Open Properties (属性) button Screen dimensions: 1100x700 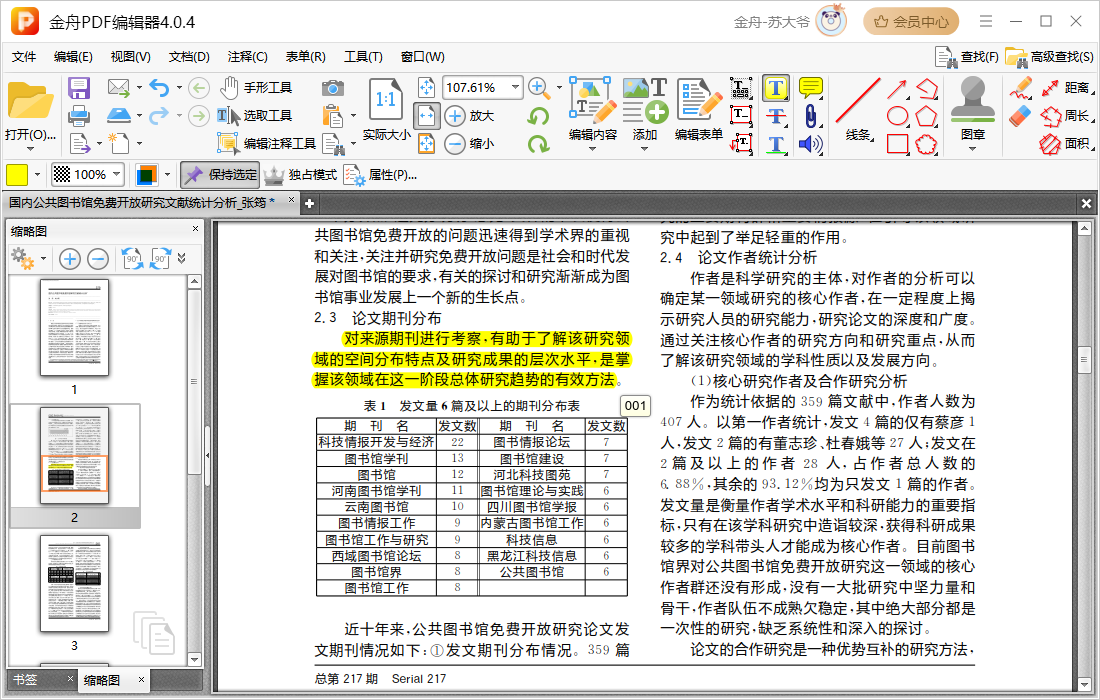tap(381, 175)
